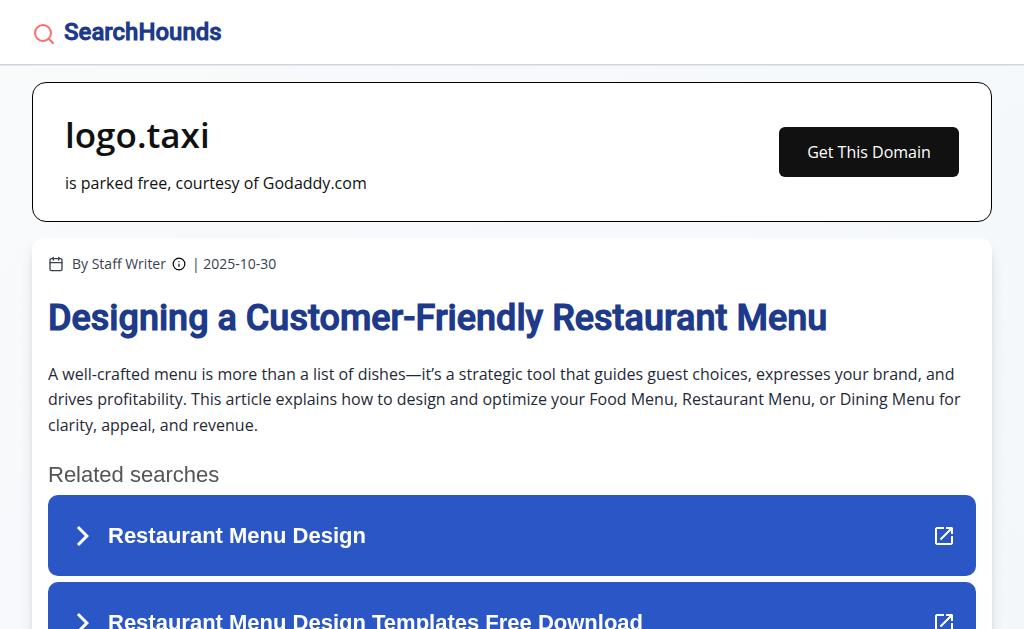Viewport: 1024px width, 629px height.
Task: Click the "is parked free" notice text
Action: (118, 183)
